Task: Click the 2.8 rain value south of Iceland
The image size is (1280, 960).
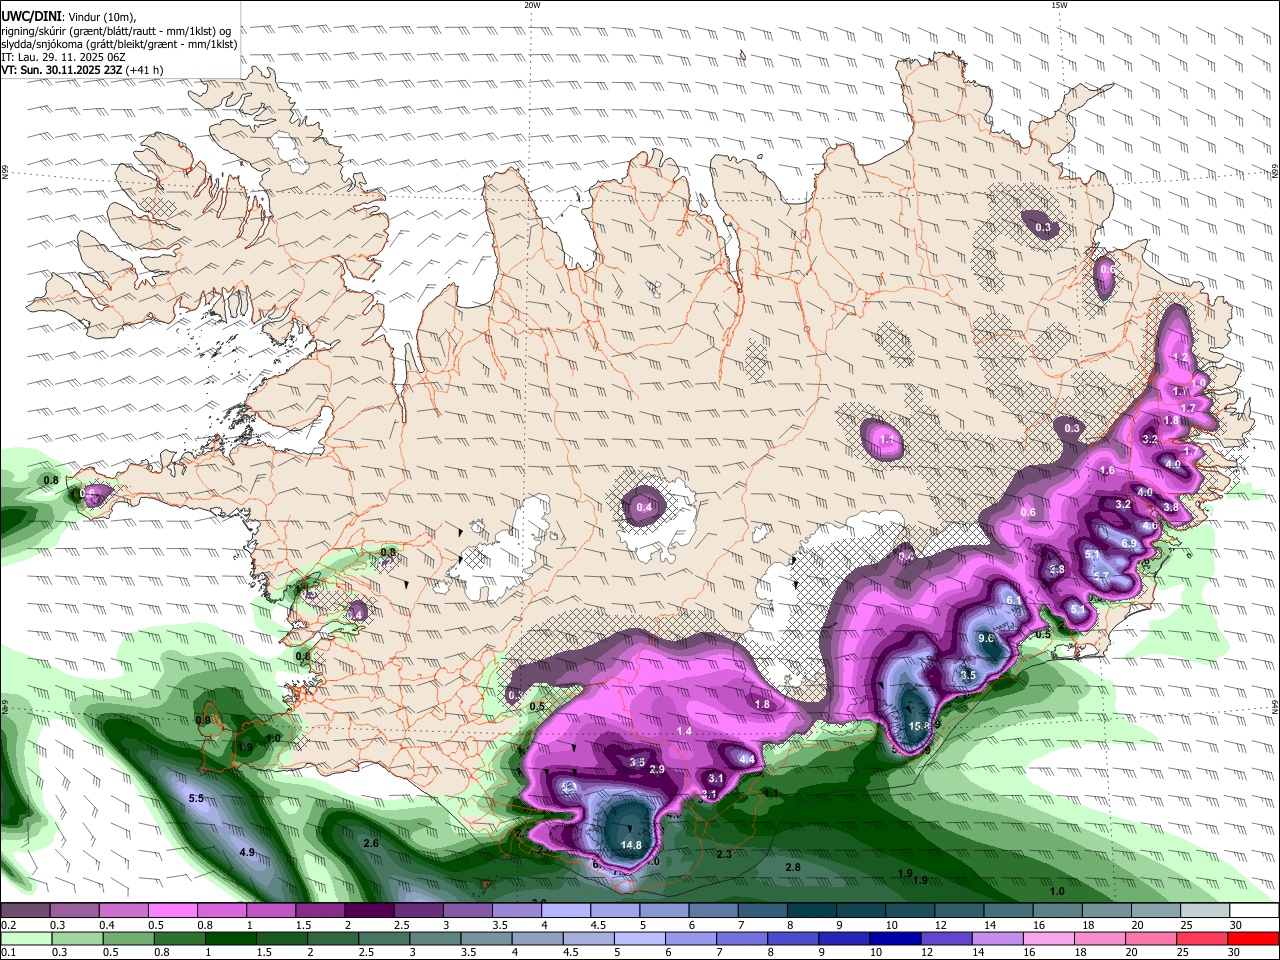Action: 793,867
